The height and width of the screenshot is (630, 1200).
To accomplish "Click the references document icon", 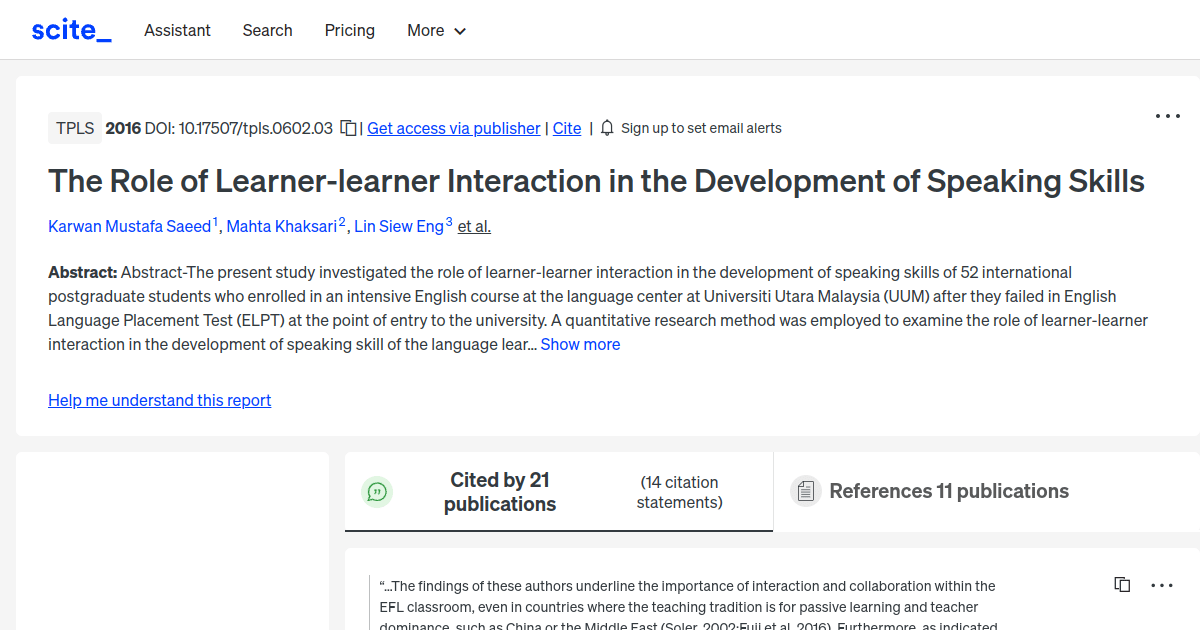I will 805,490.
